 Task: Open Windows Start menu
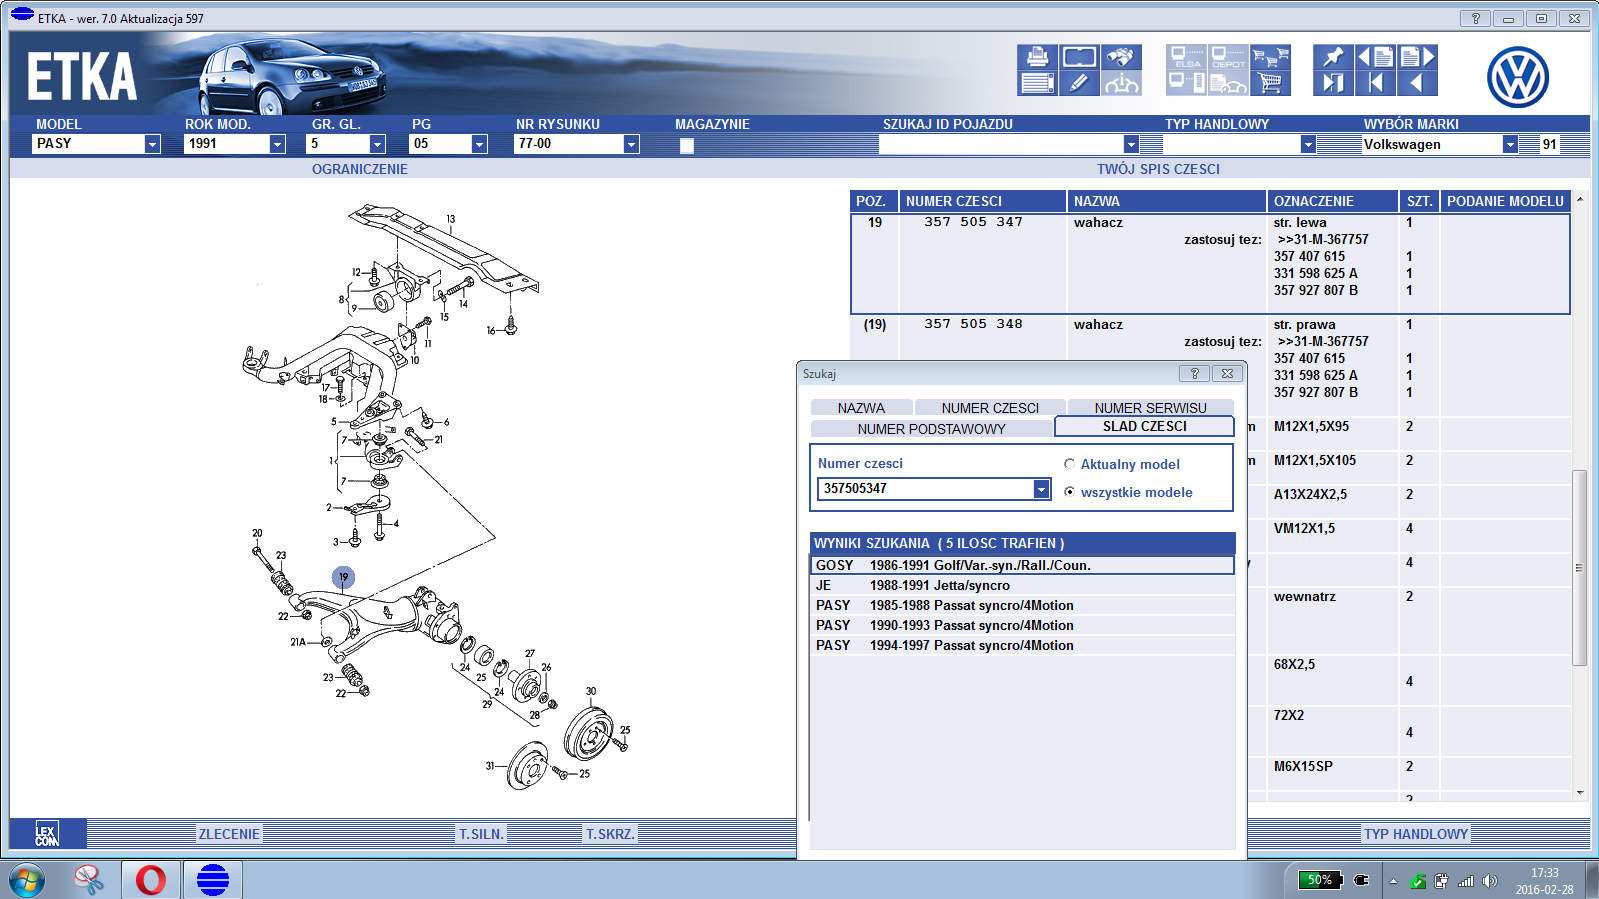point(27,880)
